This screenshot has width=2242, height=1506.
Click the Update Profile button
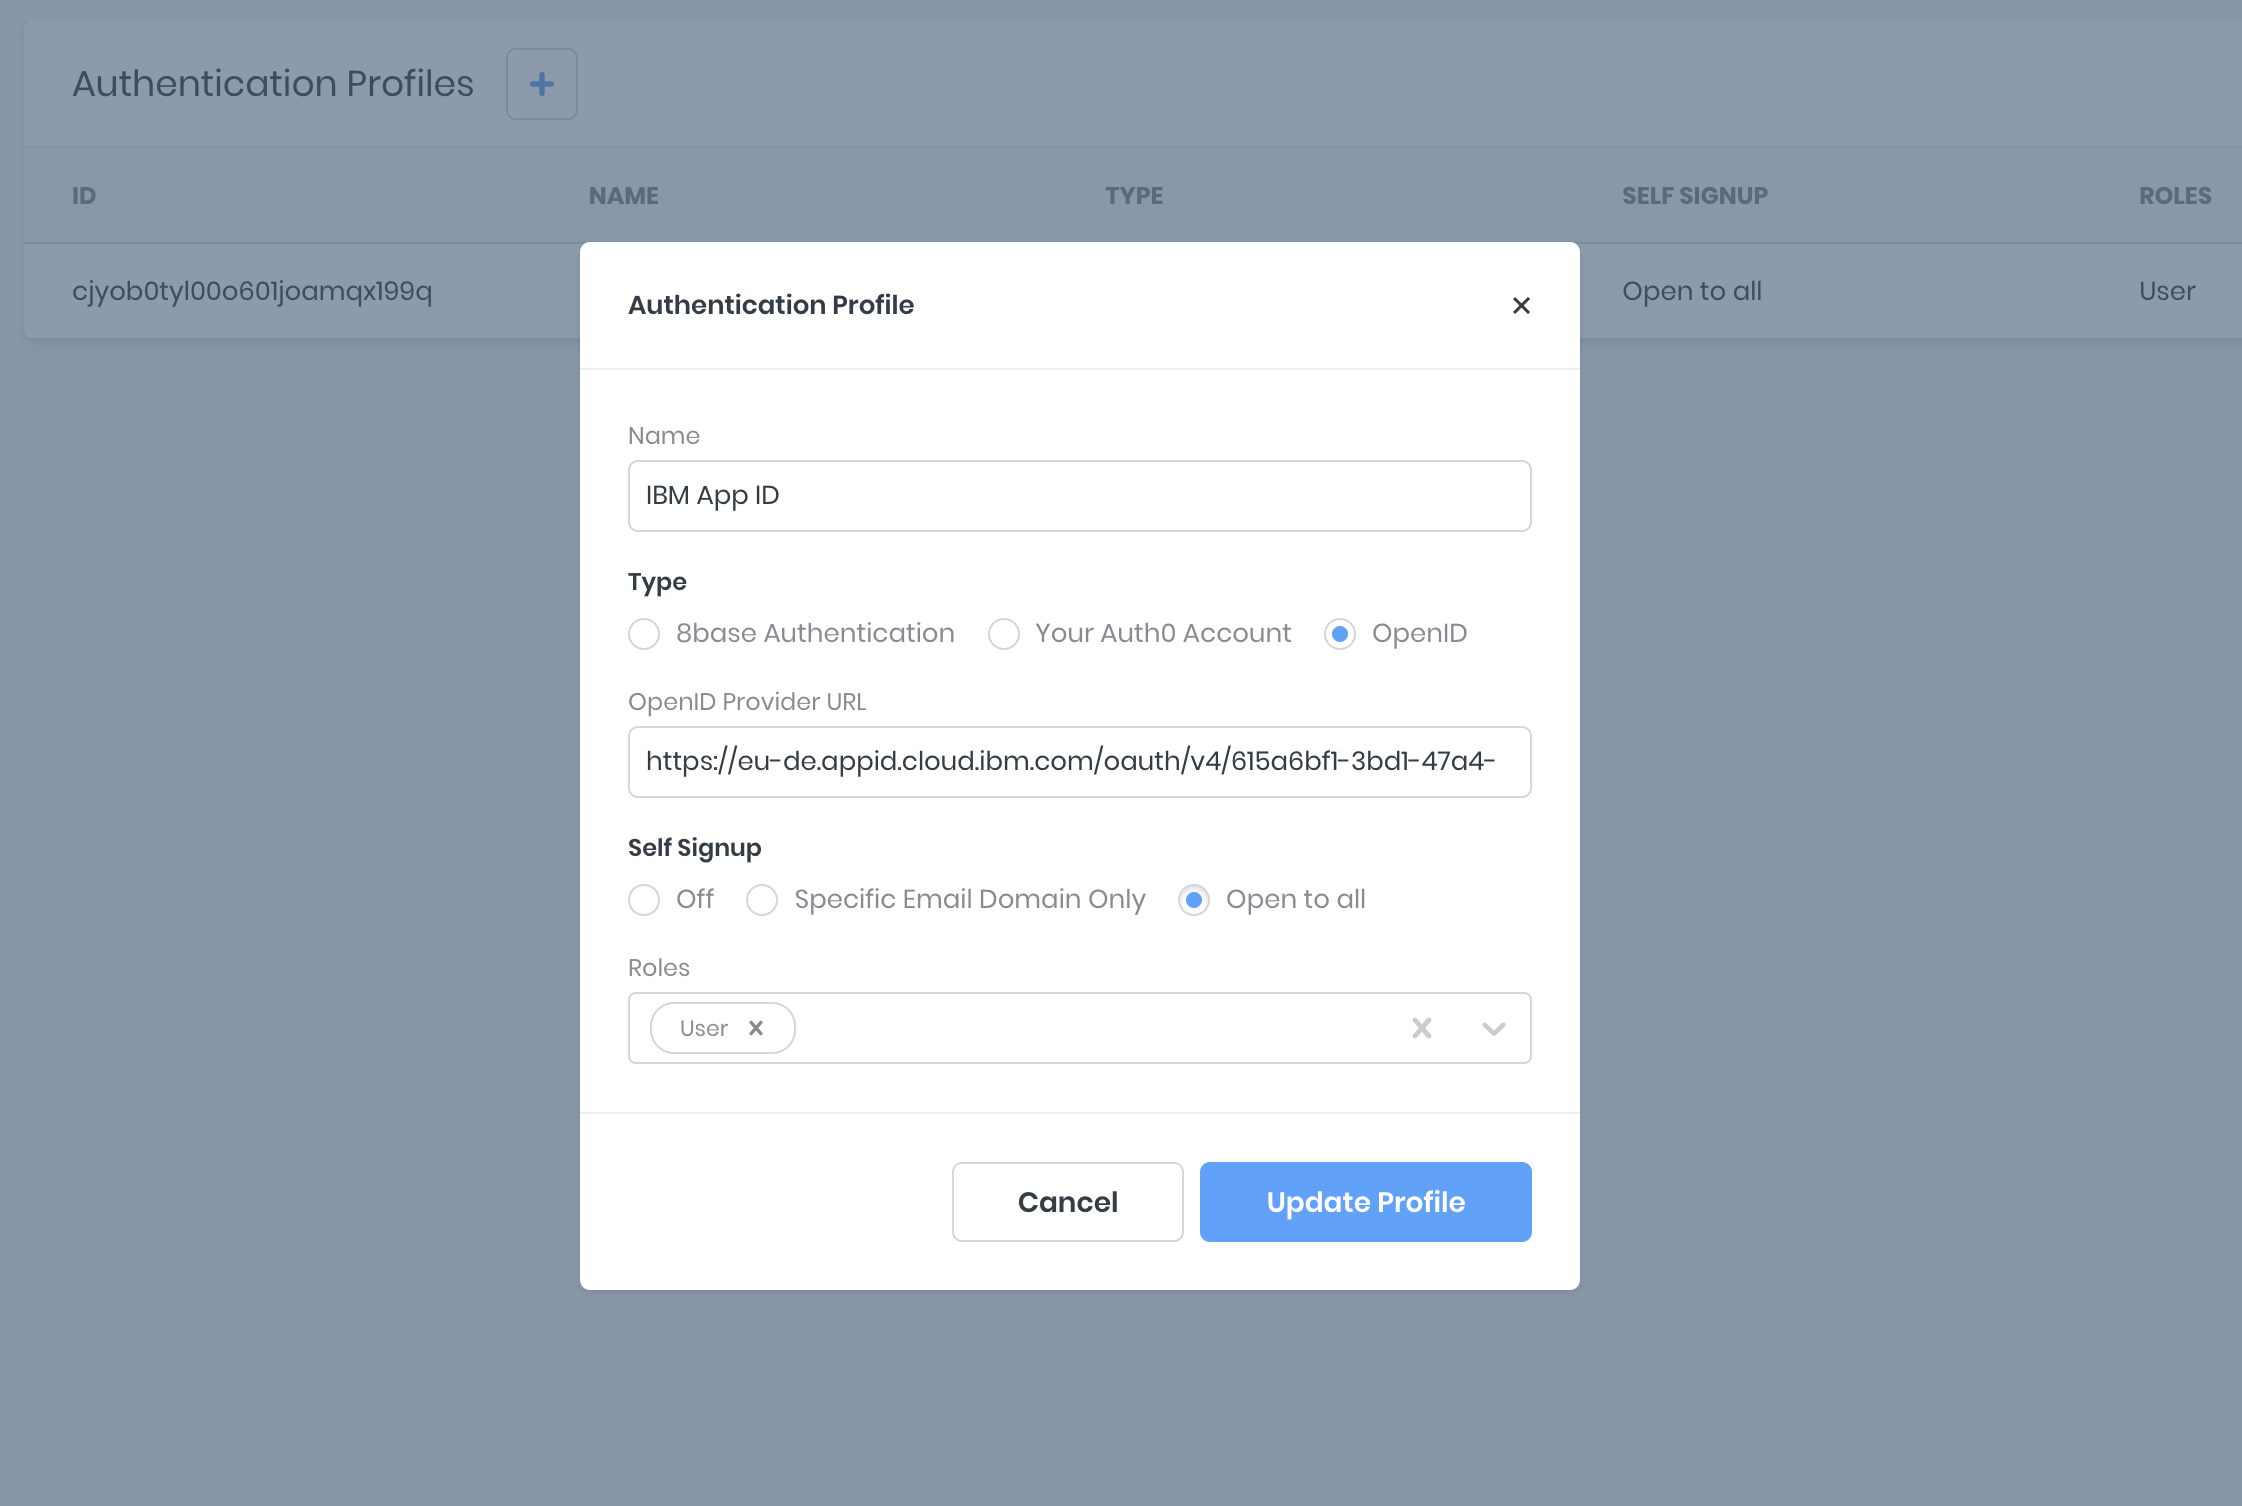point(1365,1202)
